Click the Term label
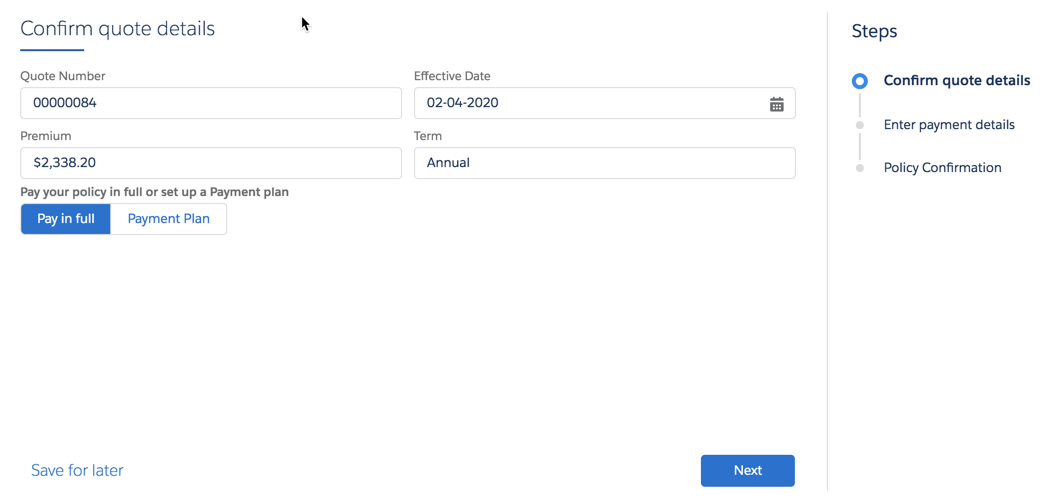Viewport: 1041px width, 500px height. [x=428, y=136]
